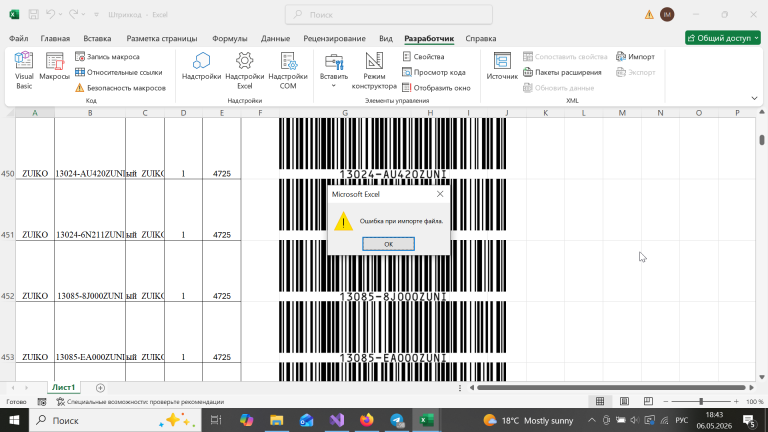Select the Developer (Разработчик) tab
This screenshot has height=432, width=768.
(429, 38)
